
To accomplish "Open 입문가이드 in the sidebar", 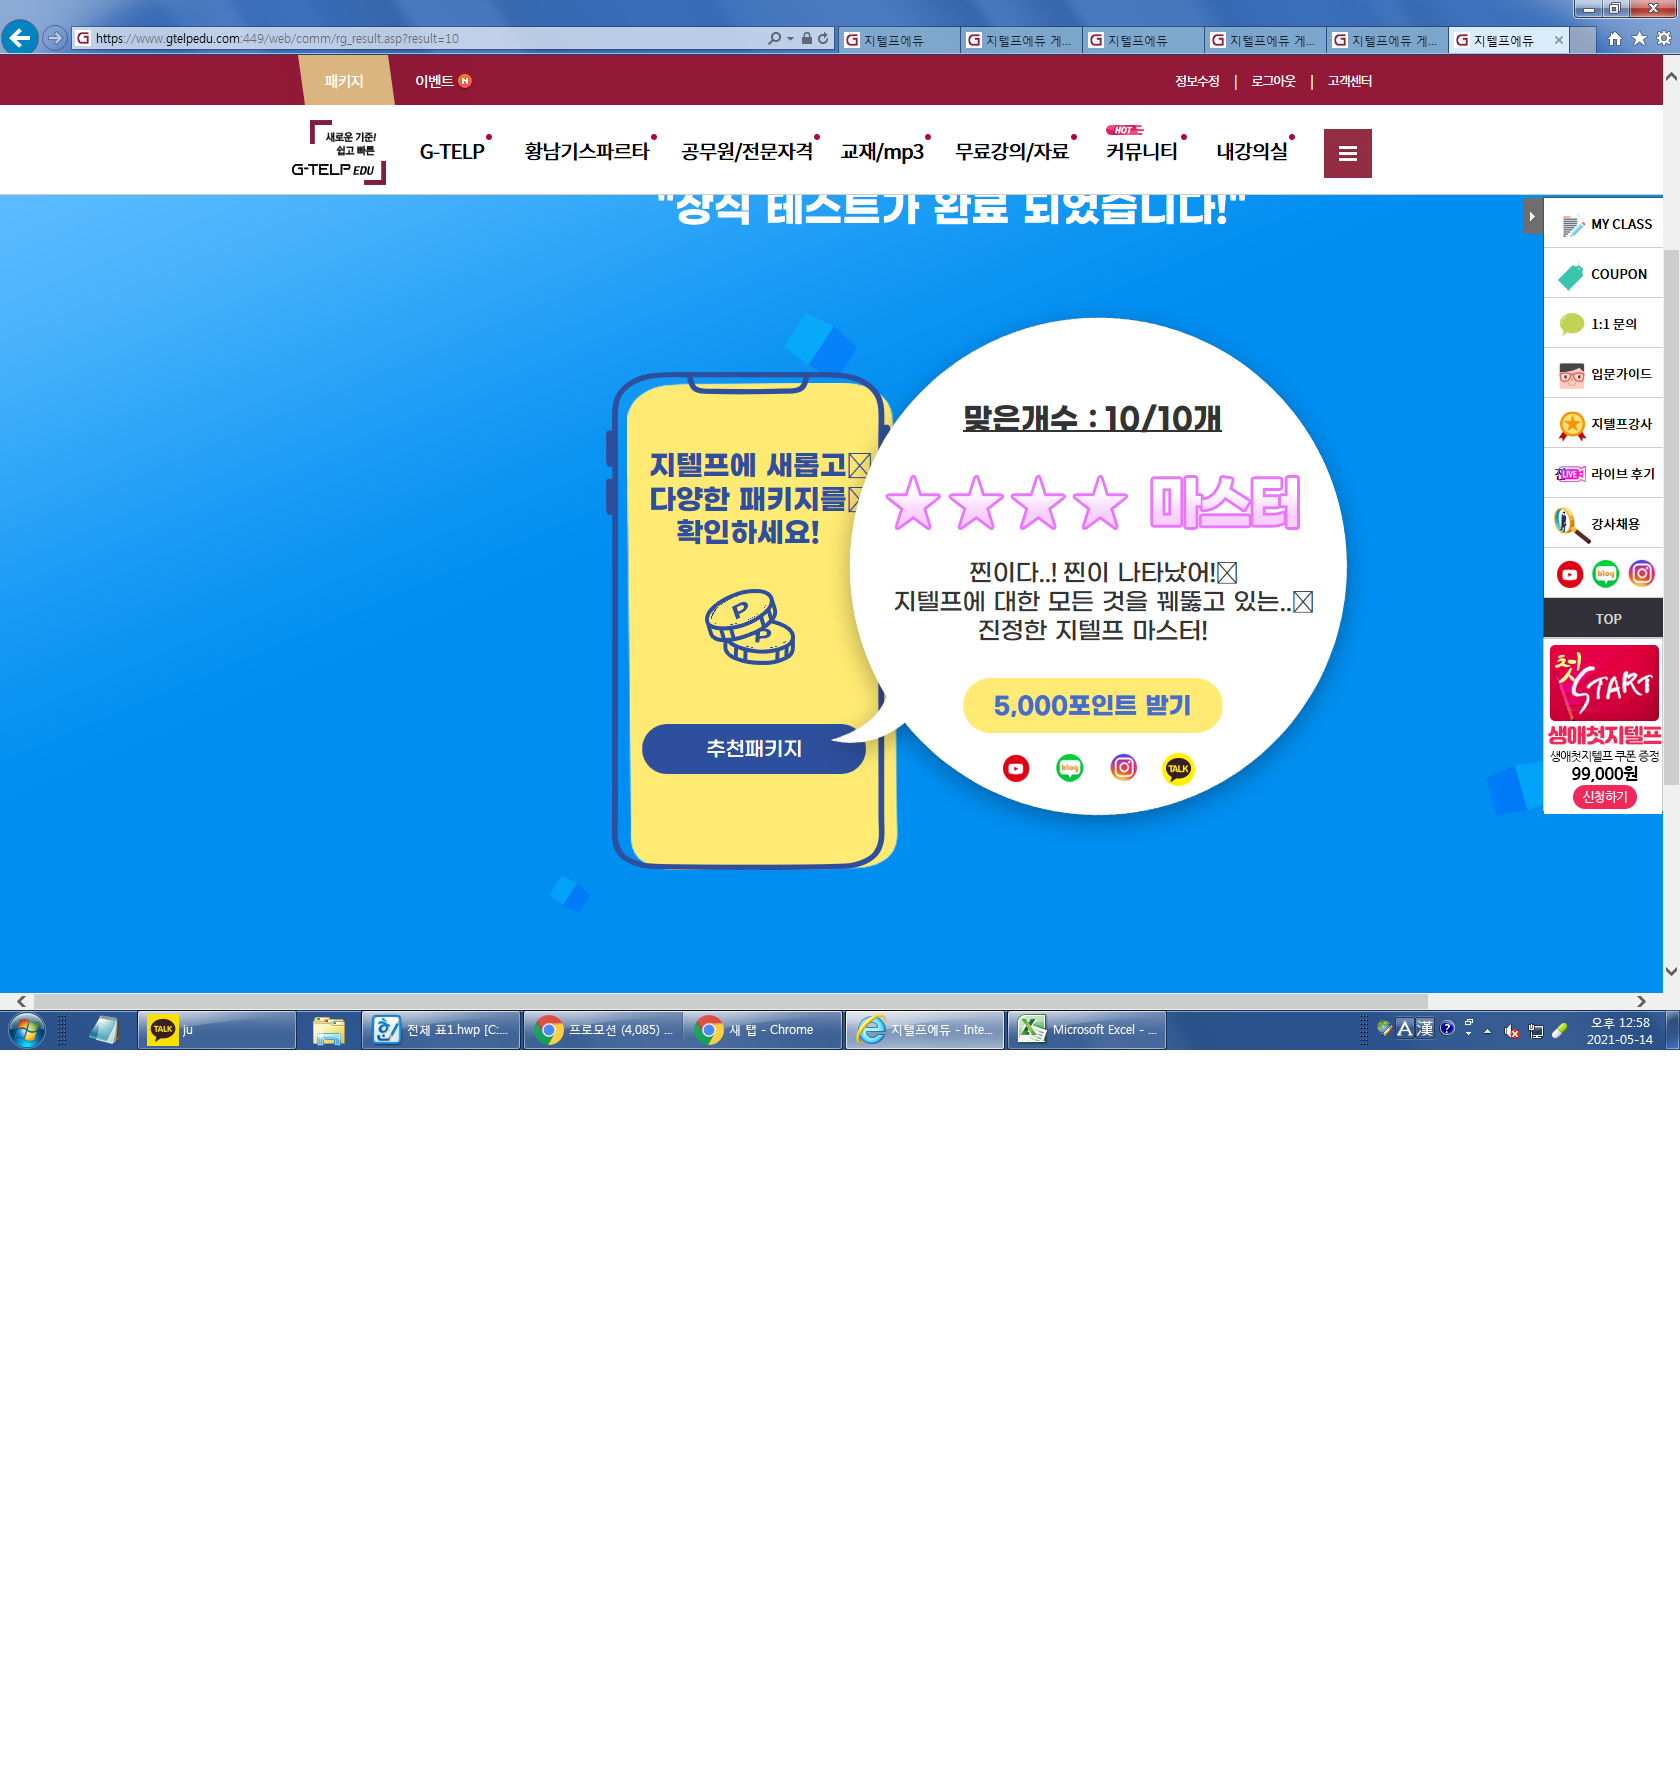I will pos(1604,374).
